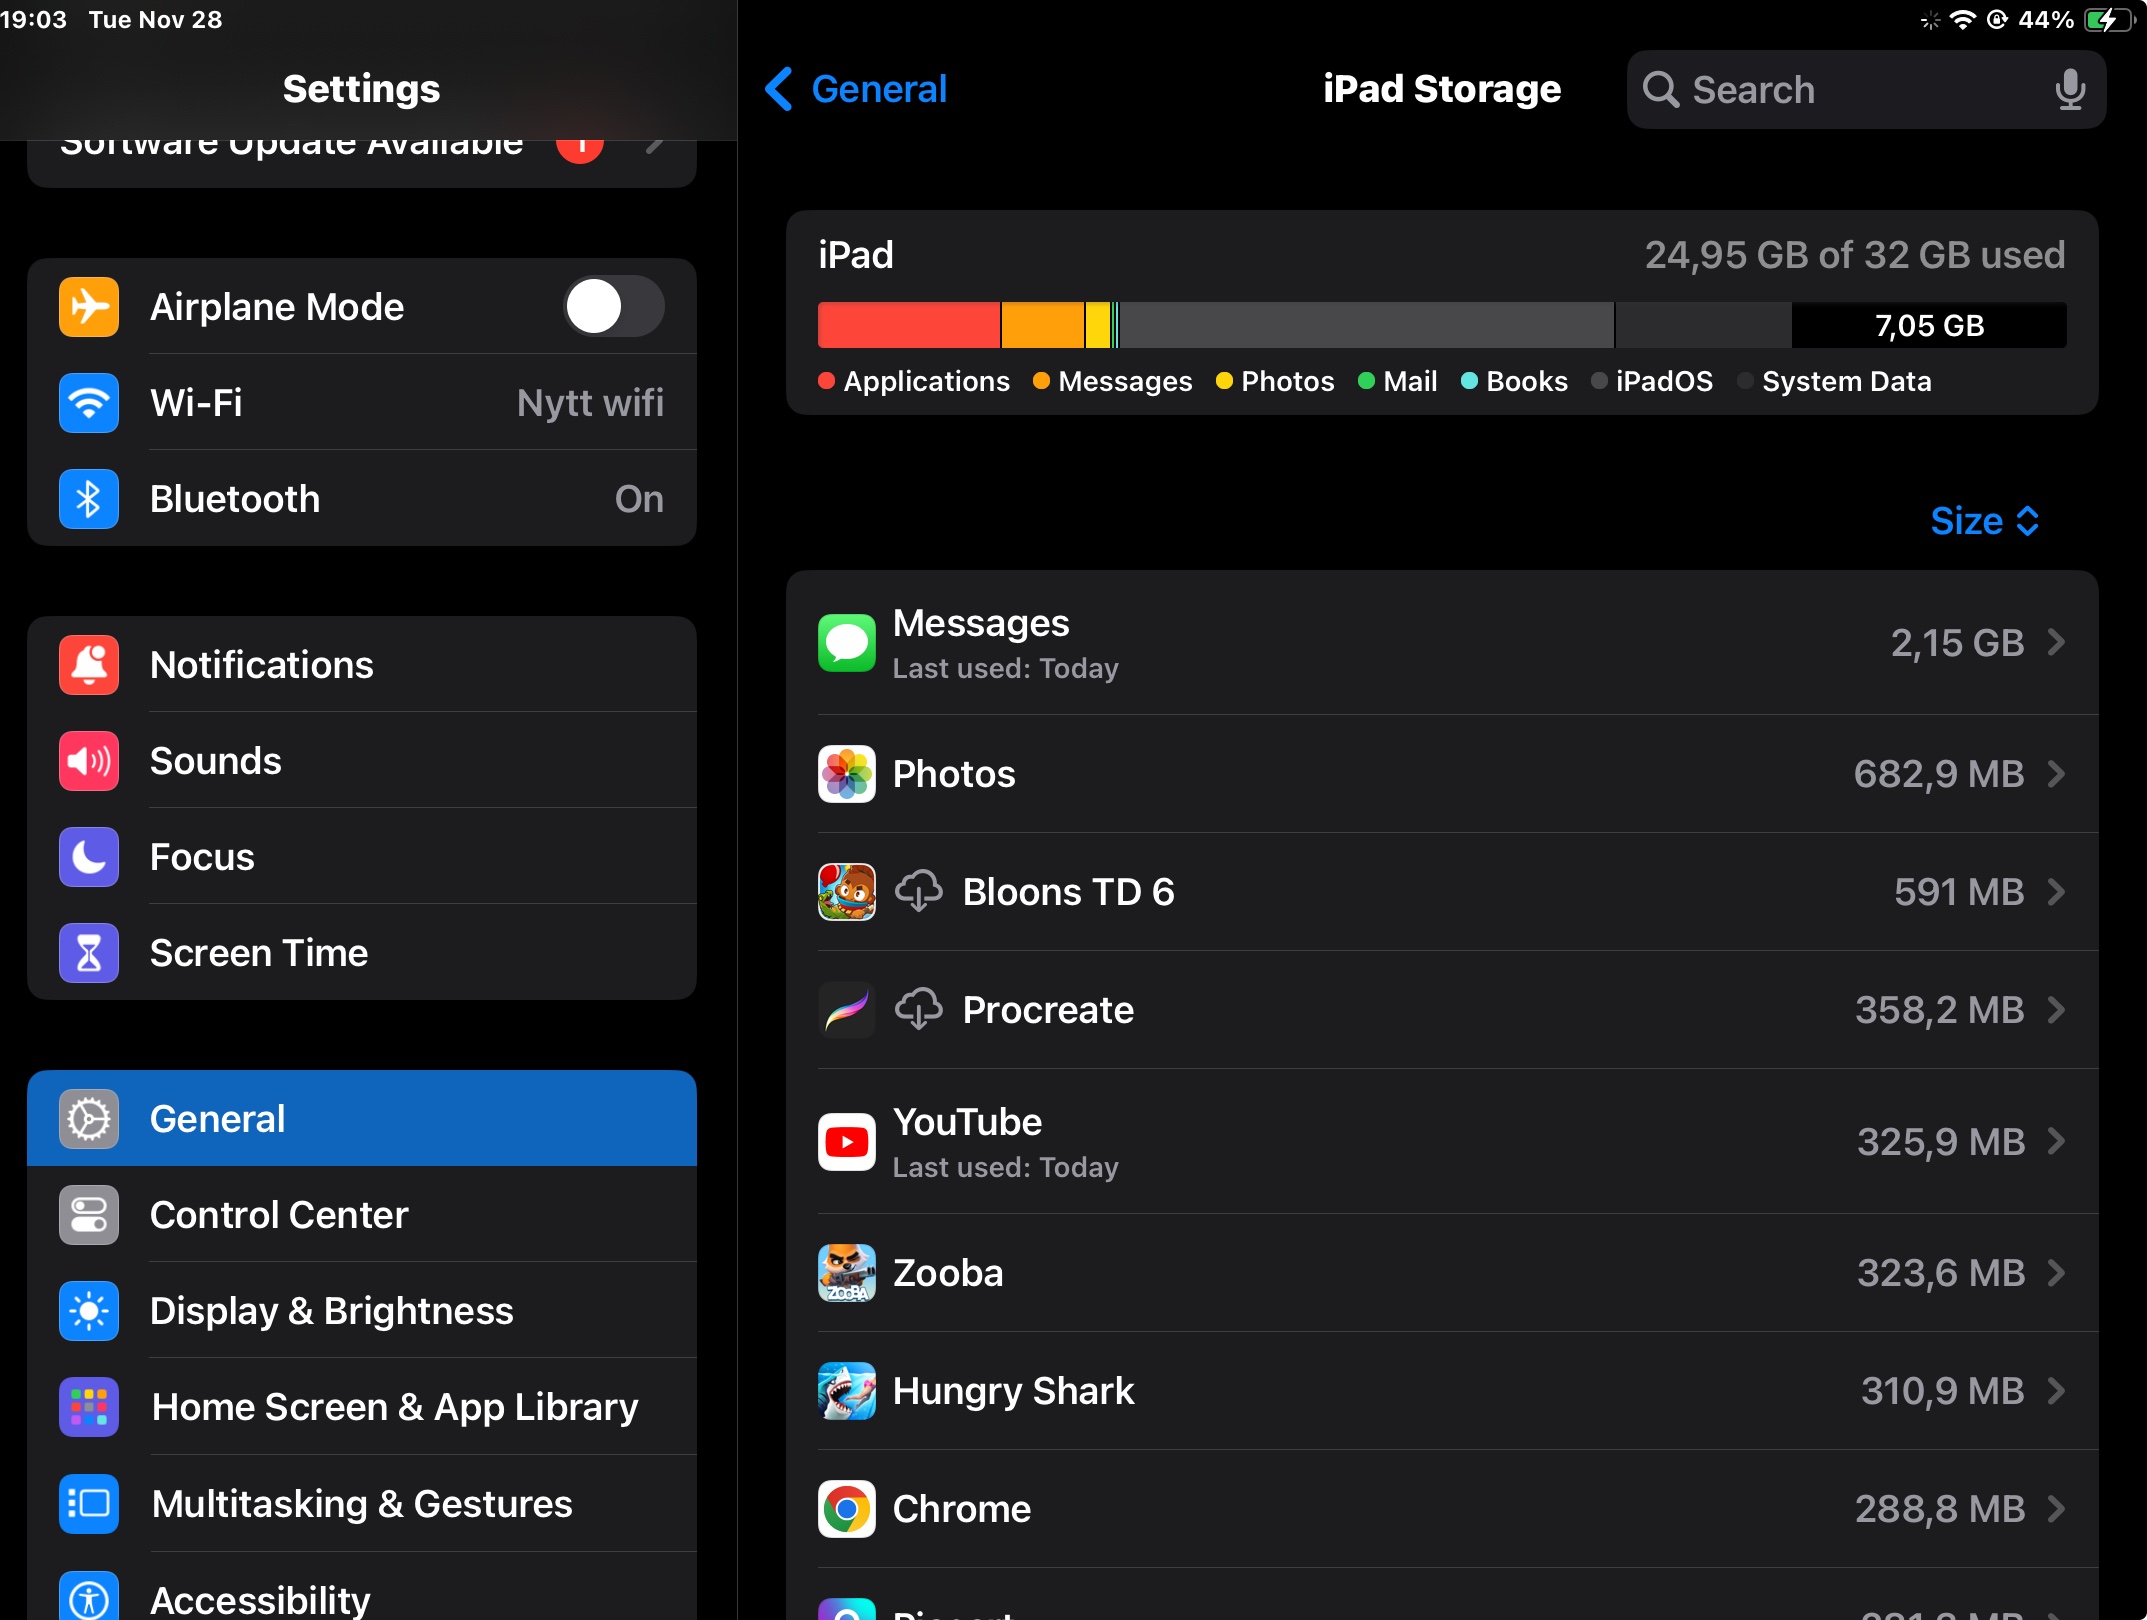
Task: Toggle Airplane Mode on
Action: 613,306
